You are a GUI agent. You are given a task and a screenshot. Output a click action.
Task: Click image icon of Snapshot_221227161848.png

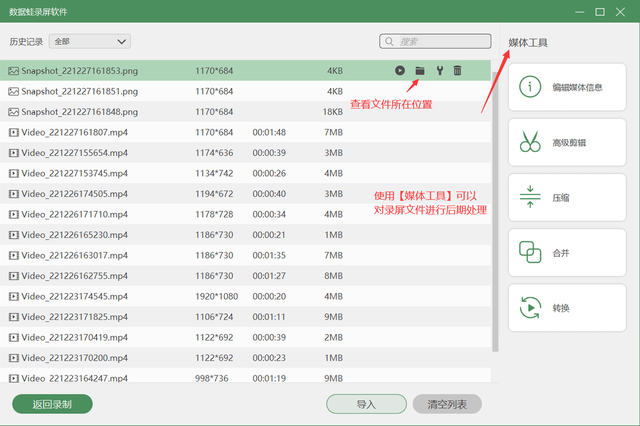coord(13,112)
